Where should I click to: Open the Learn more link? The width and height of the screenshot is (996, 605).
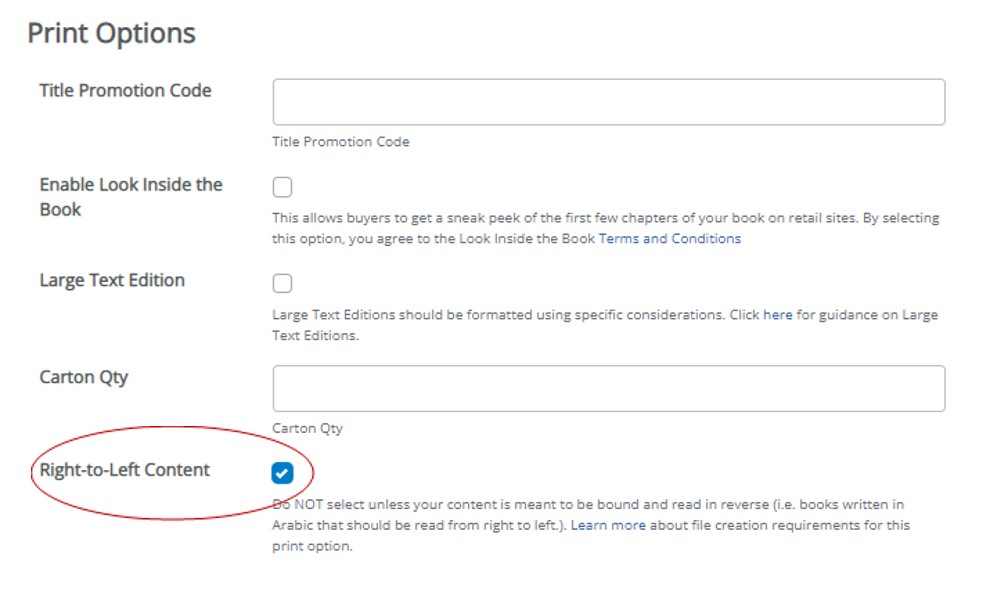coord(608,525)
